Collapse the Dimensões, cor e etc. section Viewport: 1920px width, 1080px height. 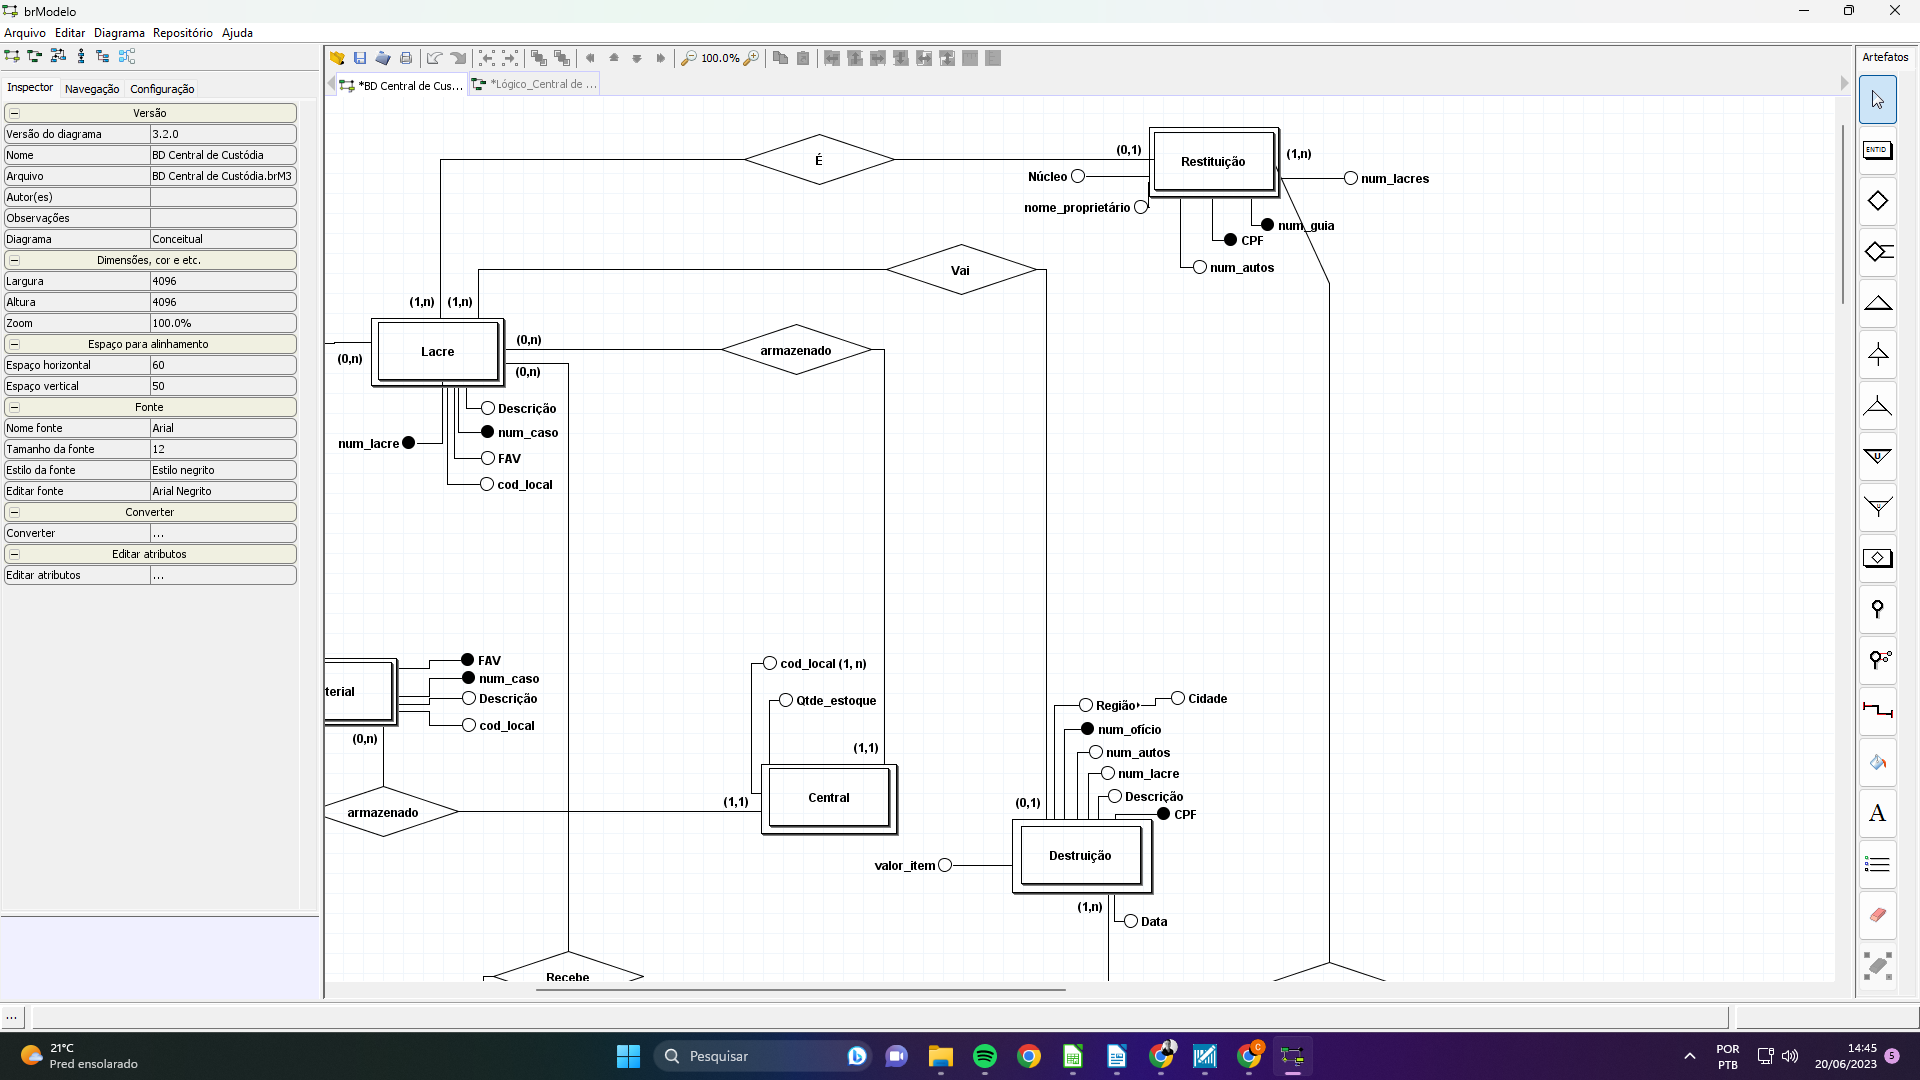coord(14,260)
